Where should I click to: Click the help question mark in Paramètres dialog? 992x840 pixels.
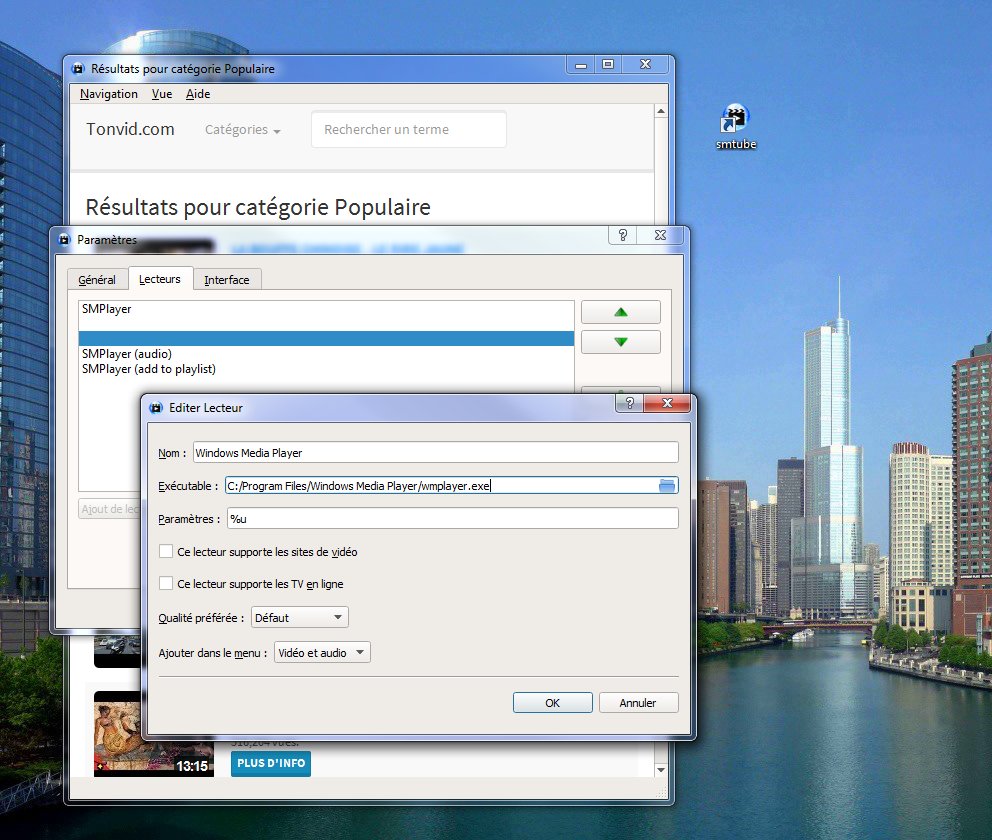click(623, 235)
